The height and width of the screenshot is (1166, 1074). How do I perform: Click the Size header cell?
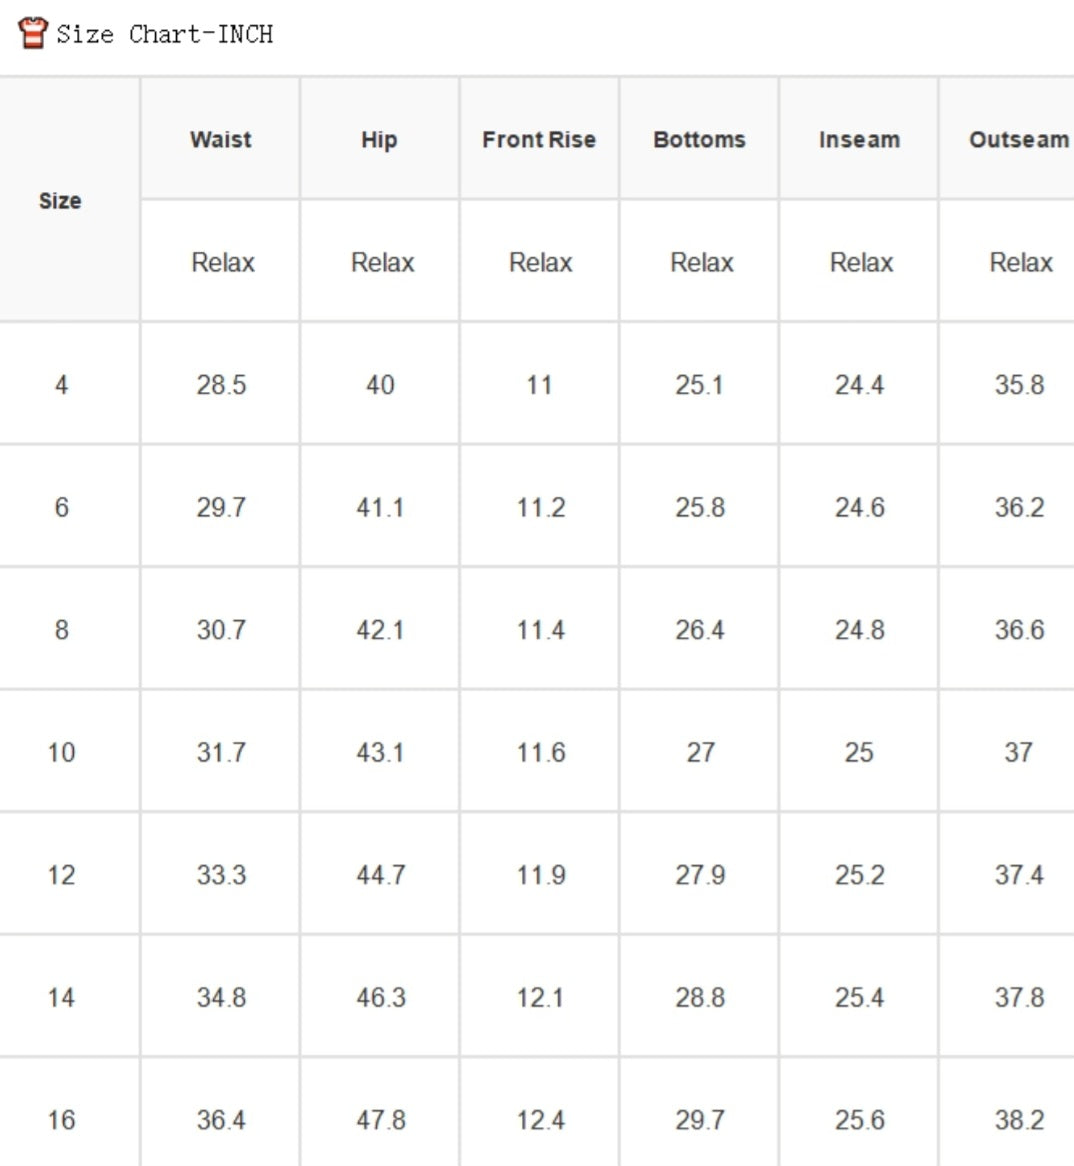60,201
